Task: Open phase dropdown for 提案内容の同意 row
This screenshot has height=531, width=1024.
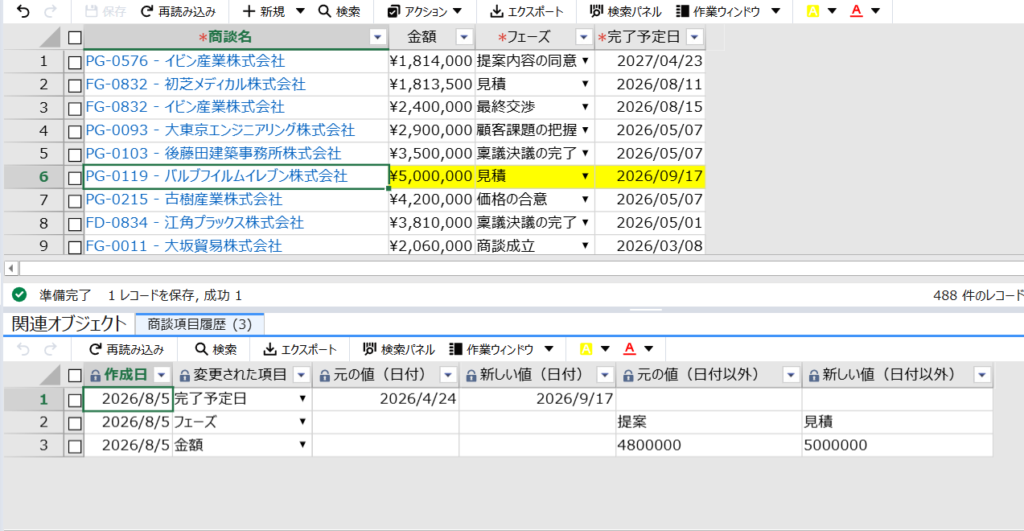Action: pyautogui.click(x=586, y=61)
